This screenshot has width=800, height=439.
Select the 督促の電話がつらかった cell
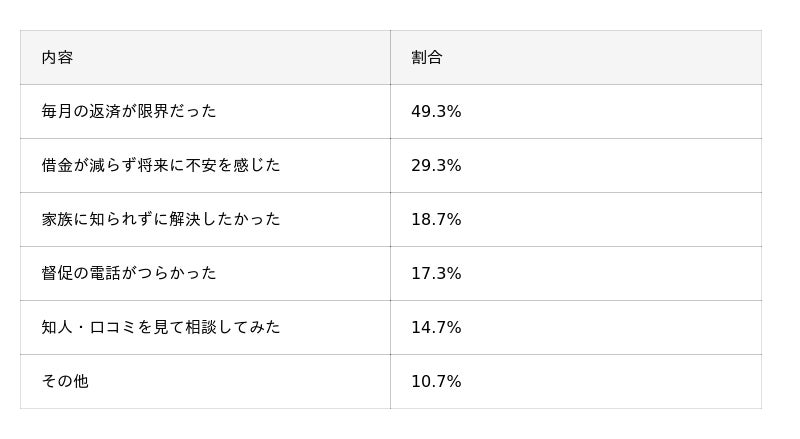[x=129, y=274]
